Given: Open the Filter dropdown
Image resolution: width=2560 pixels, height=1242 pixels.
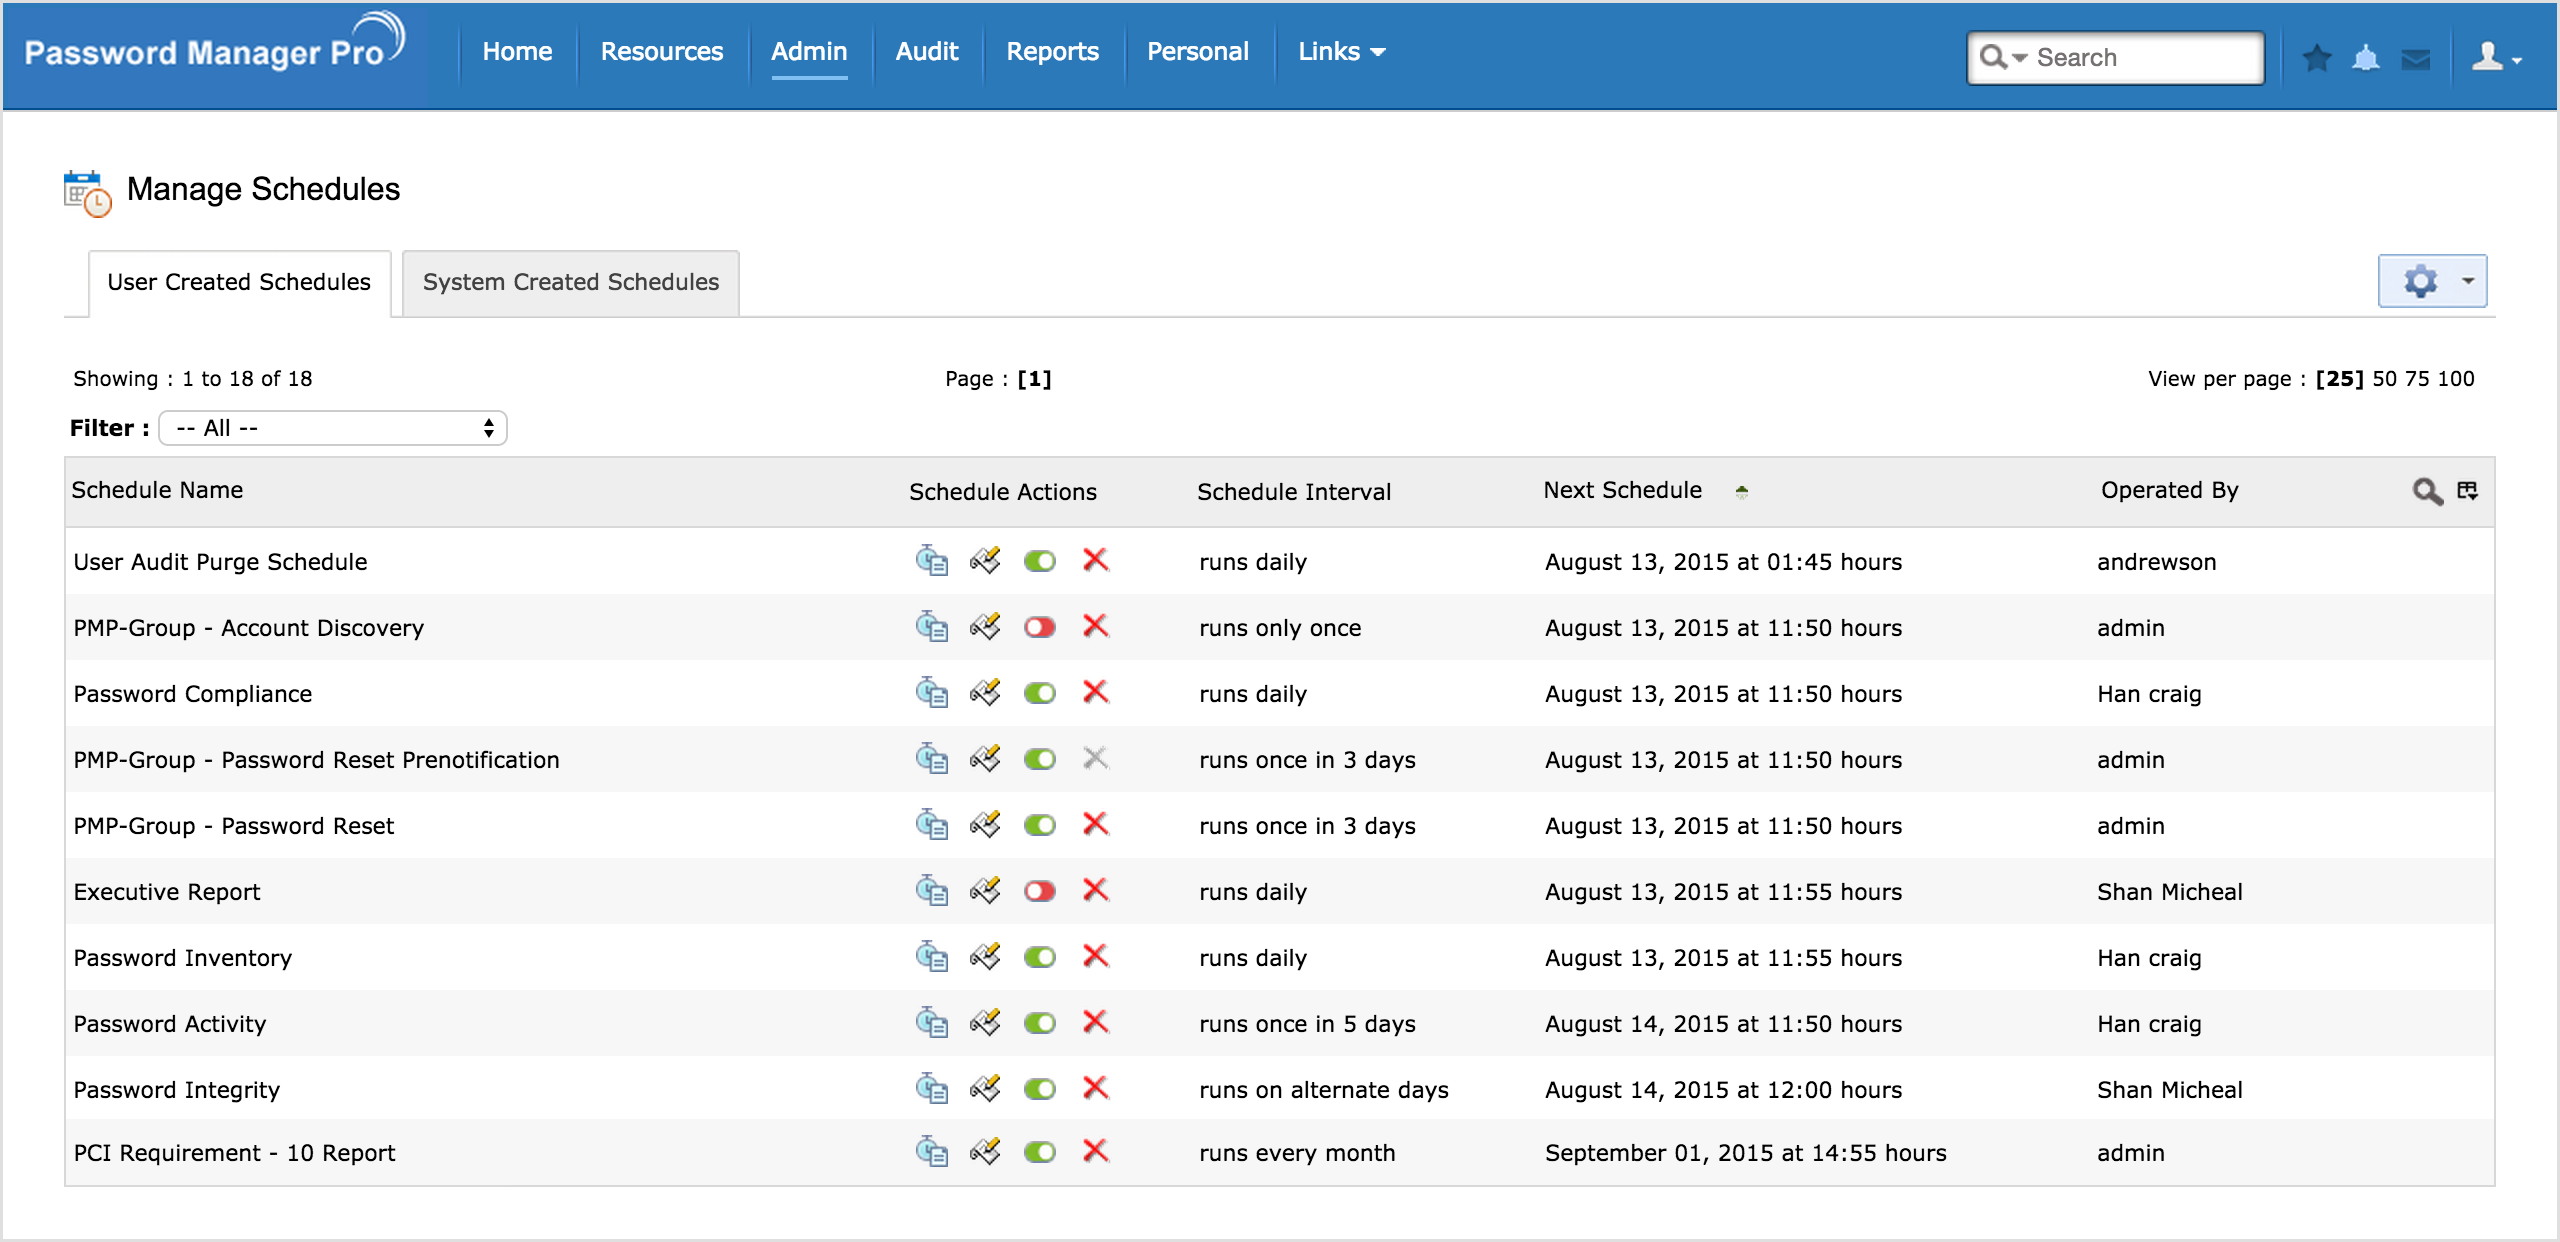Looking at the screenshot, I should pos(333,428).
